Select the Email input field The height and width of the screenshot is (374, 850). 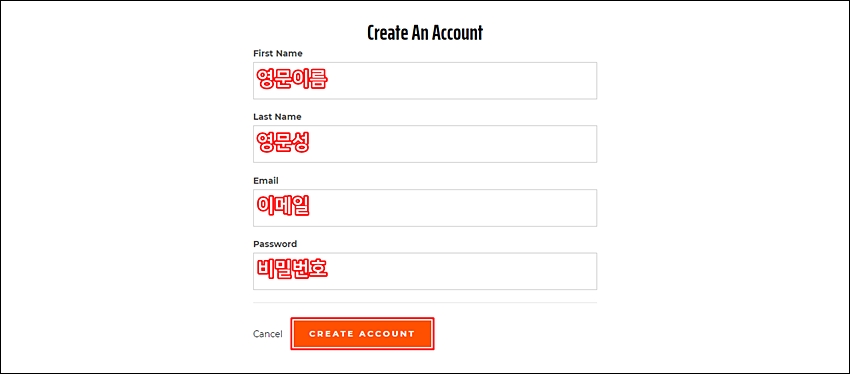pyautogui.click(x=424, y=208)
